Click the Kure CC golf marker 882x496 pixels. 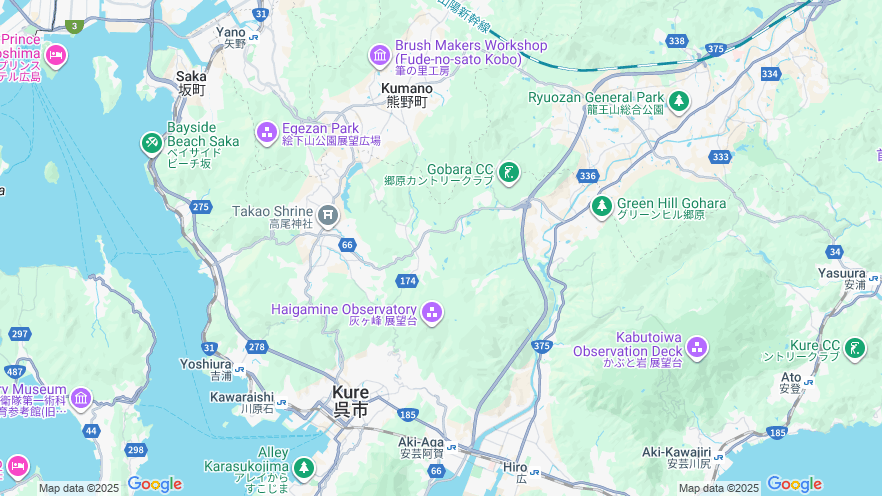pos(855,349)
